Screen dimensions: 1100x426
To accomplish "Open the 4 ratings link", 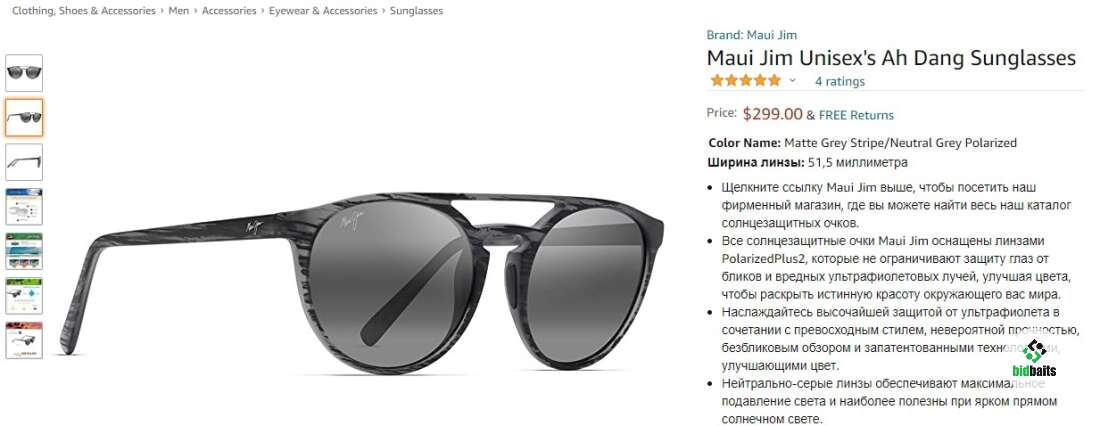I will tap(840, 81).
